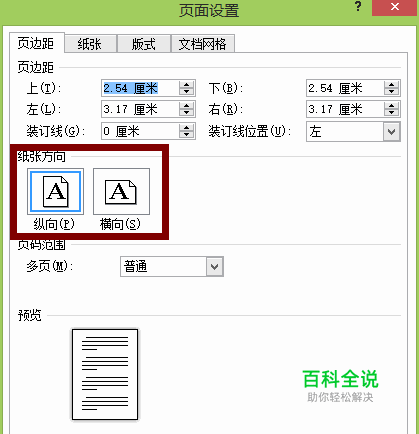Screen dimensions: 419x434
Task: Decrease the 右(R) right margin value
Action: [x=392, y=113]
